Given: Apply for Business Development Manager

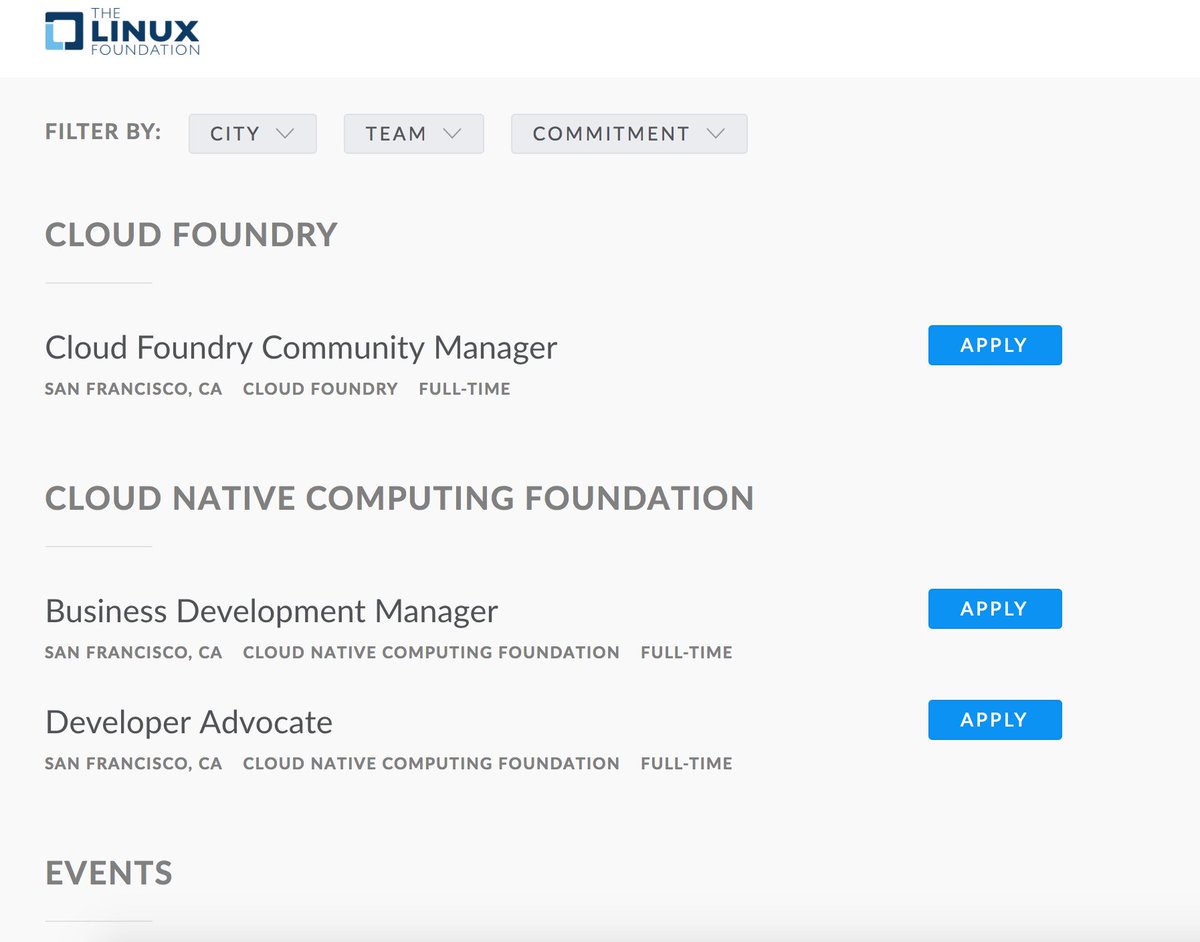Looking at the screenshot, I should [x=995, y=609].
